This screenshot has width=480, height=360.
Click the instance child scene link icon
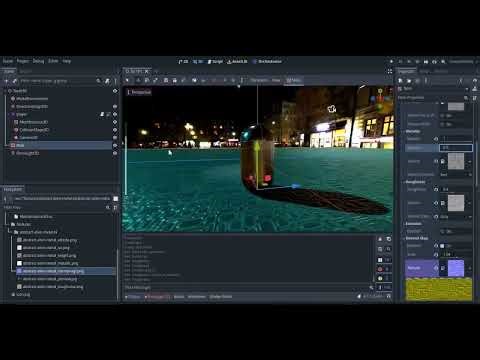pos(15,81)
